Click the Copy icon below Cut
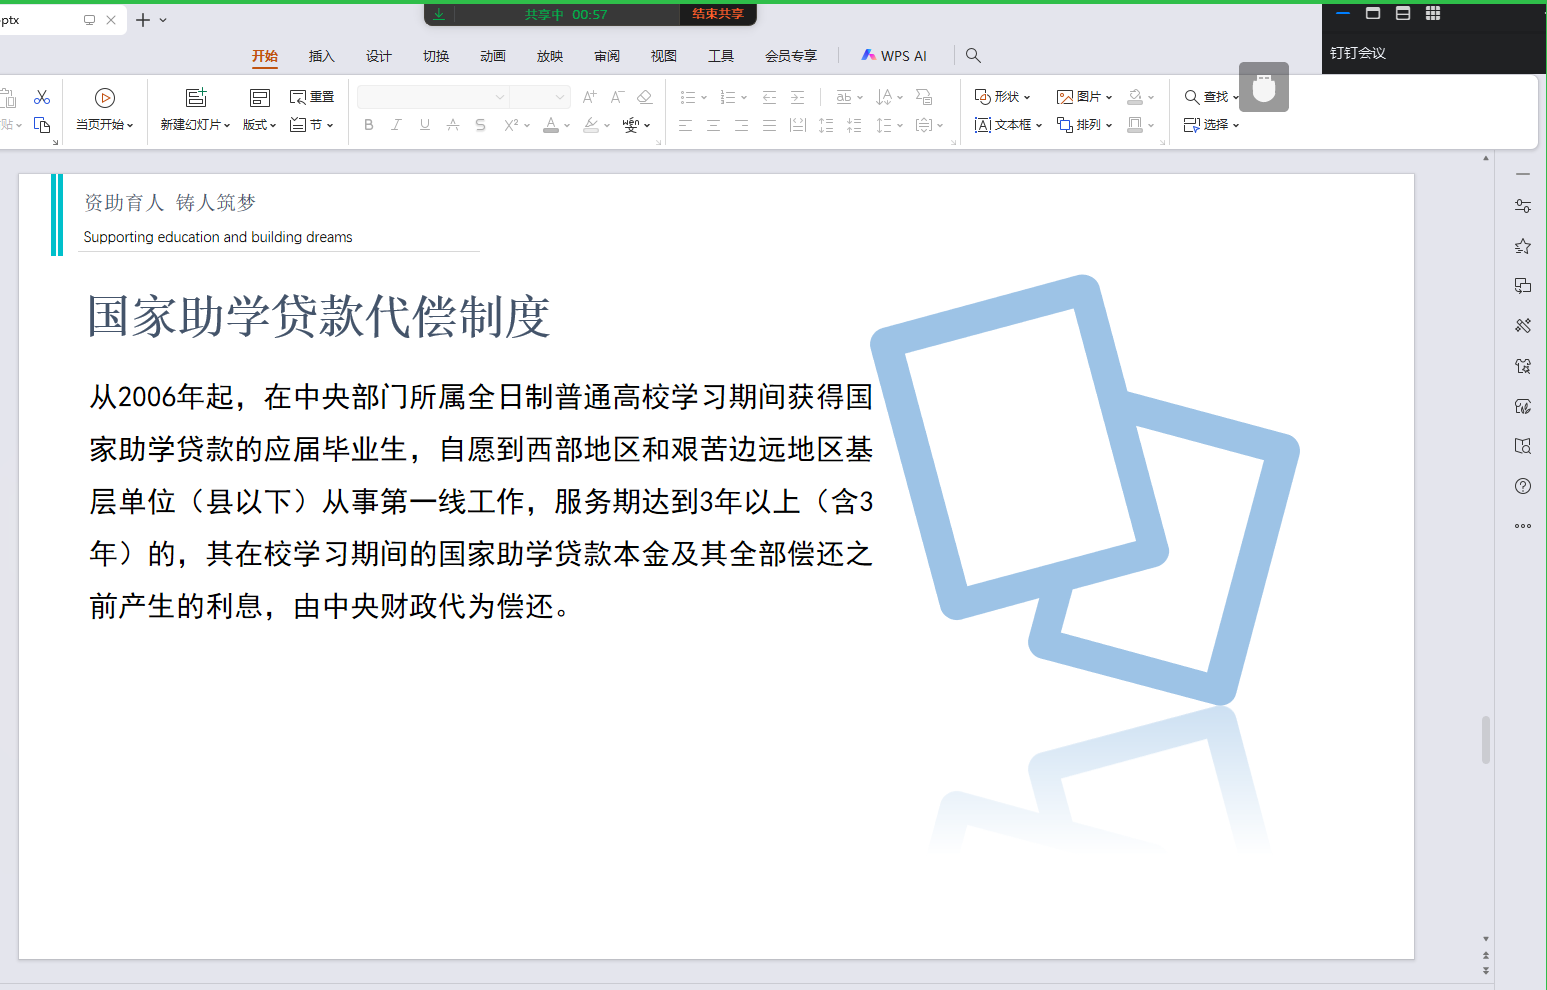The width and height of the screenshot is (1547, 990). click(x=42, y=125)
